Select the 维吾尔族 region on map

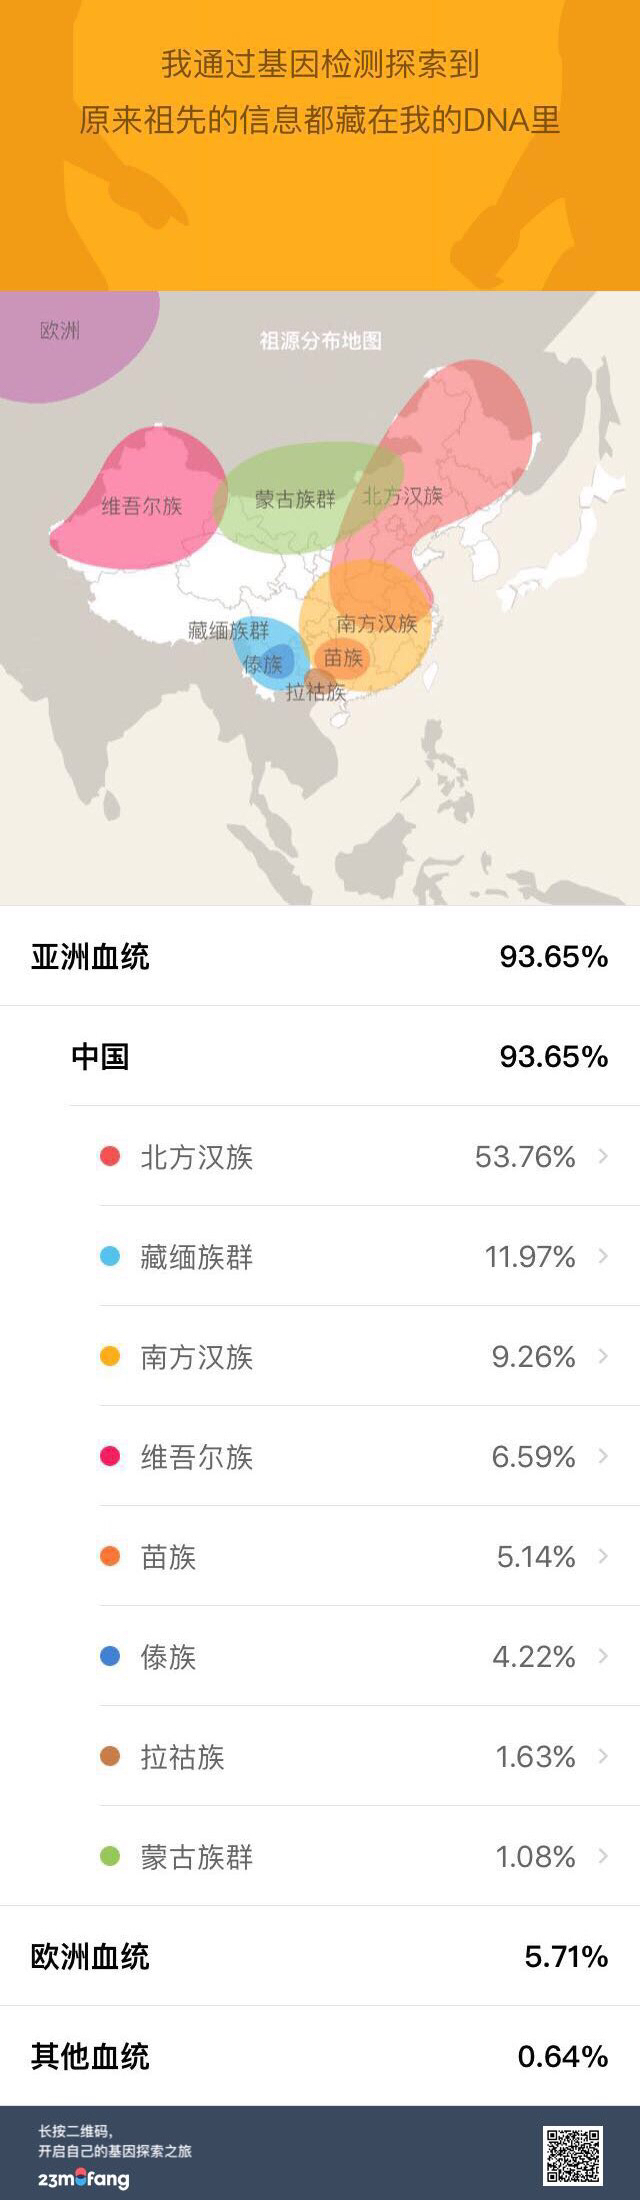pos(141,498)
